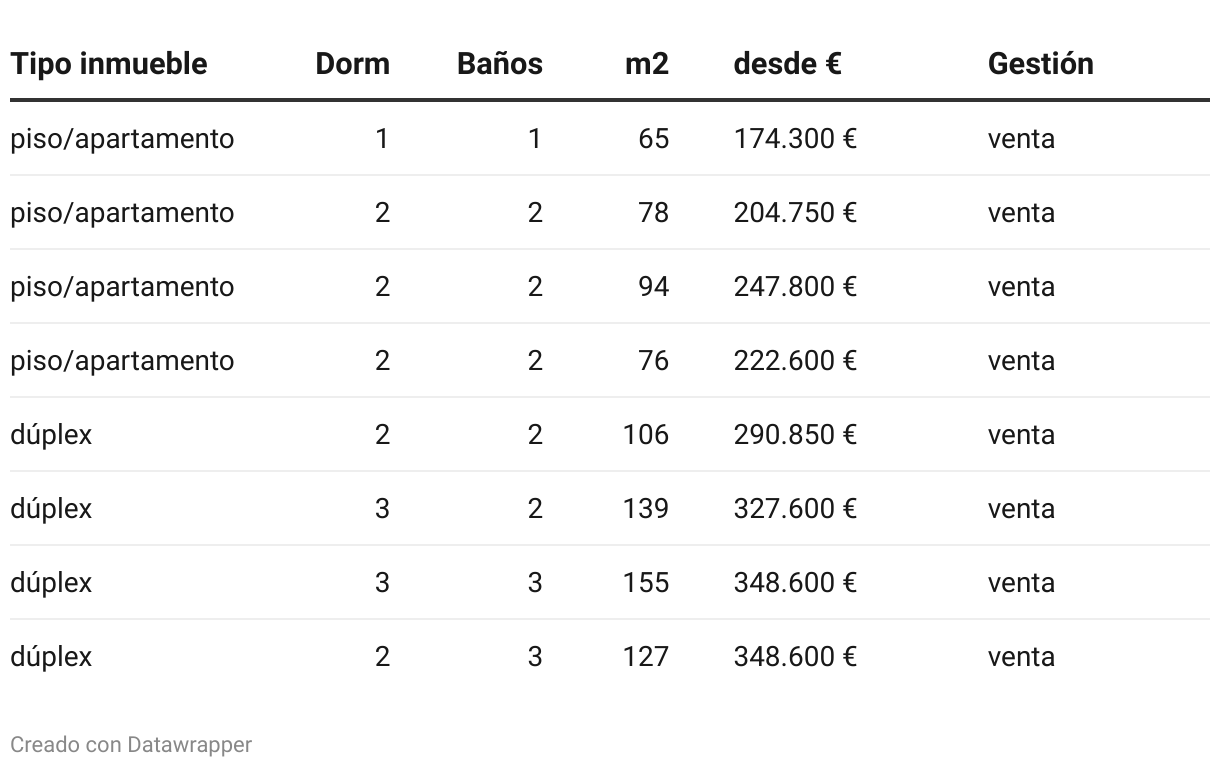Image resolution: width=1220 pixels, height=768 pixels.
Task: Select the 127 m2 cell
Action: tap(645, 656)
